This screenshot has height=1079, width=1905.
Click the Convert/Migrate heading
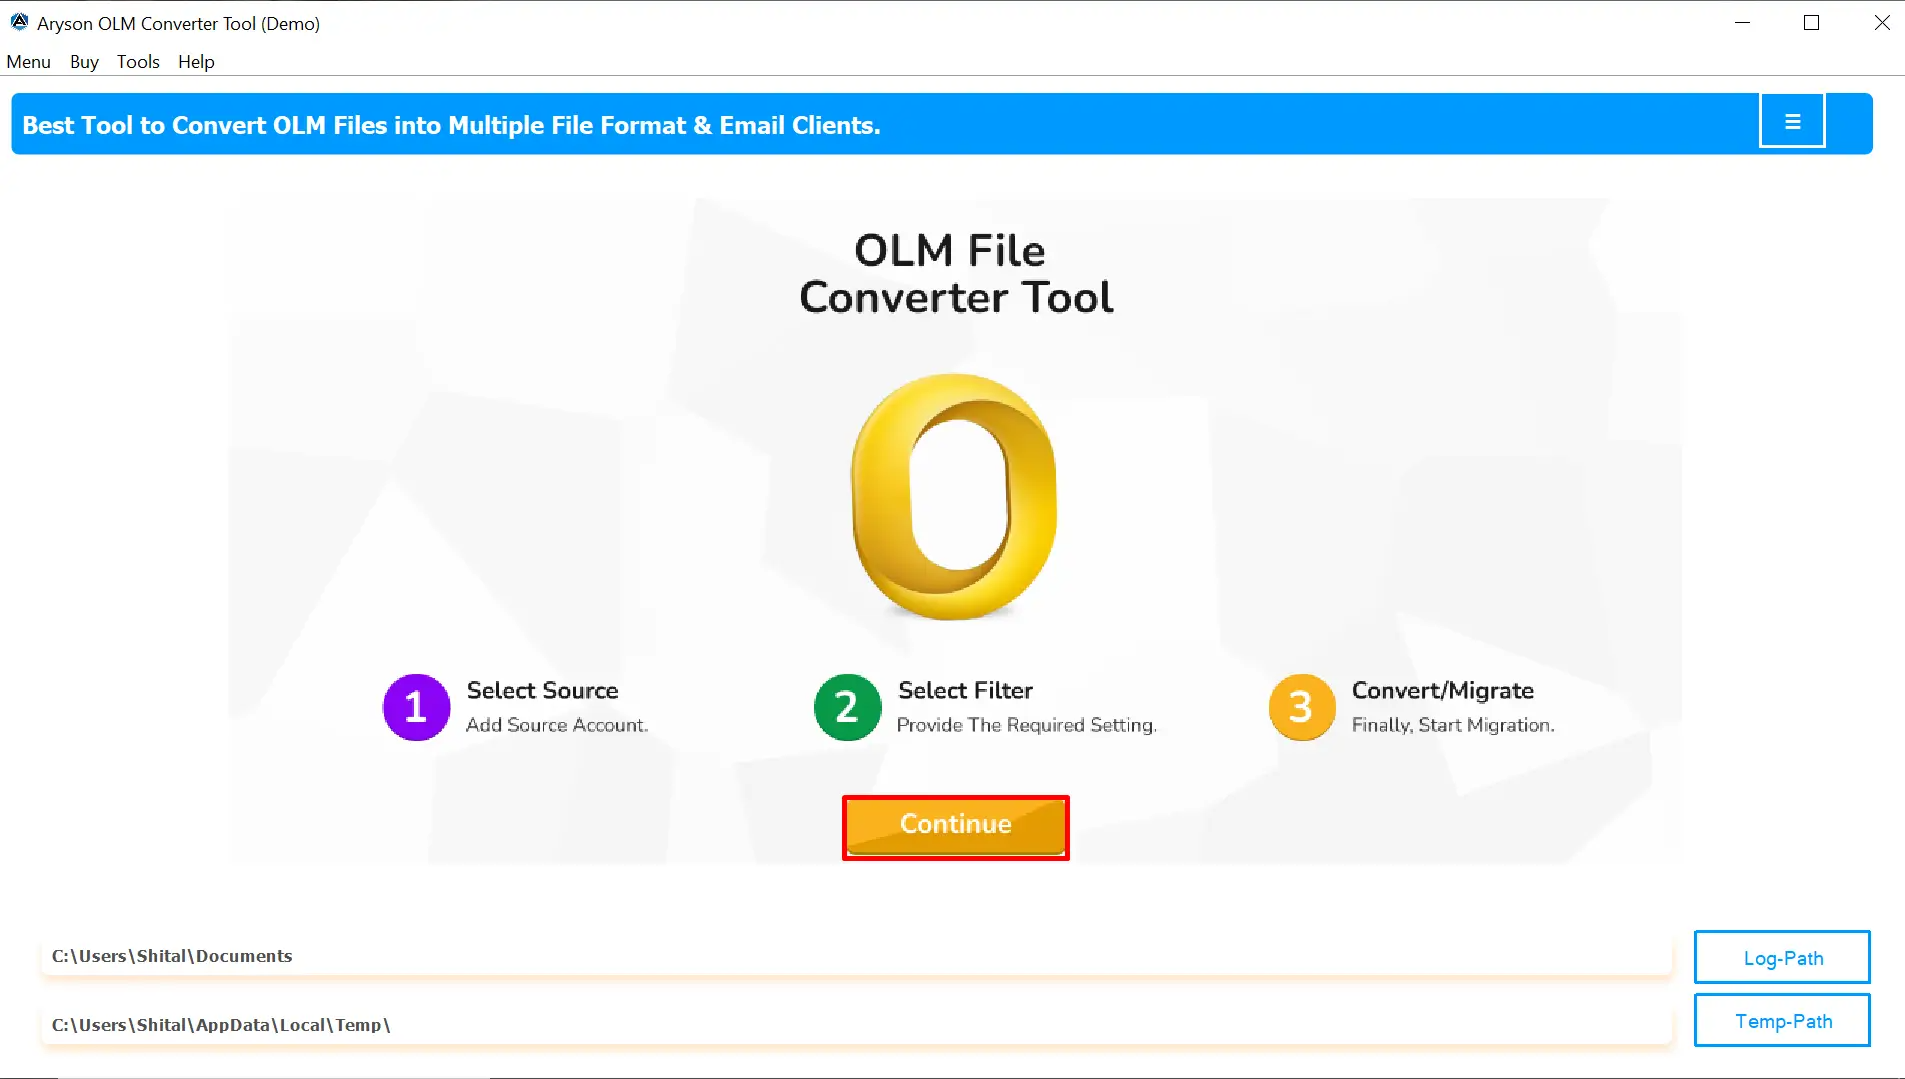tap(1442, 690)
